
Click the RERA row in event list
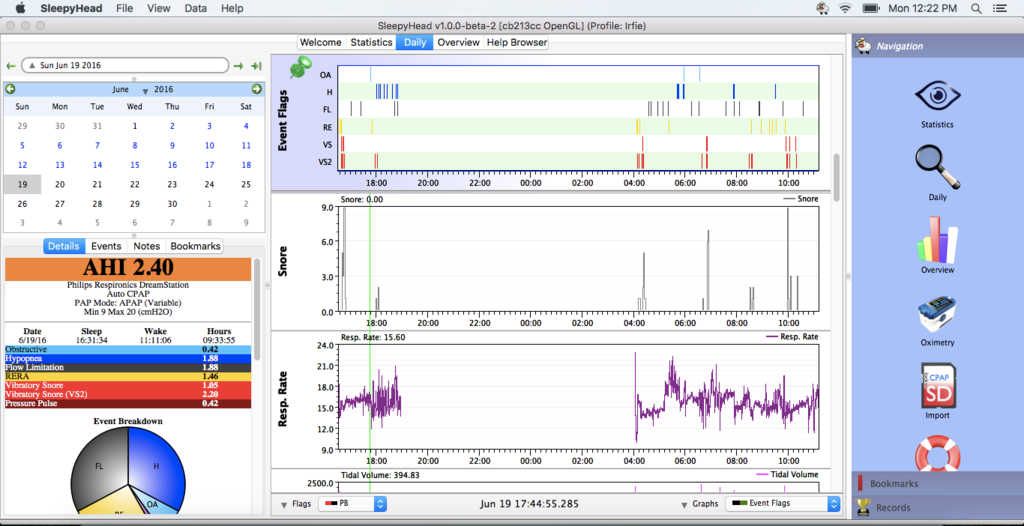[x=128, y=376]
